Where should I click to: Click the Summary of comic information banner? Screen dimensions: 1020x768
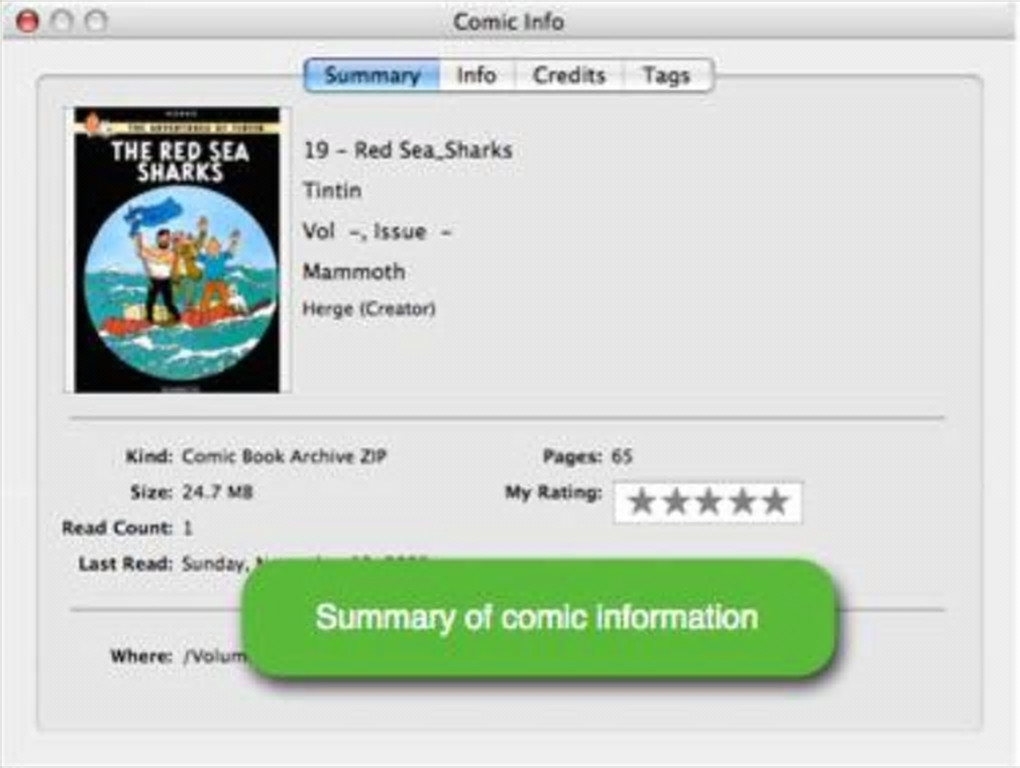pos(537,618)
